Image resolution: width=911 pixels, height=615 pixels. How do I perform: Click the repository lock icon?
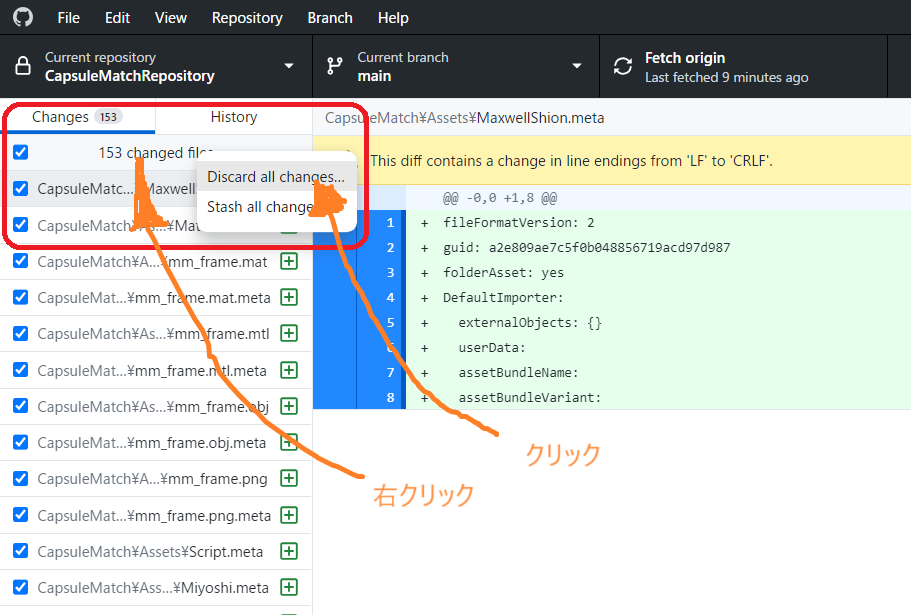coord(22,67)
